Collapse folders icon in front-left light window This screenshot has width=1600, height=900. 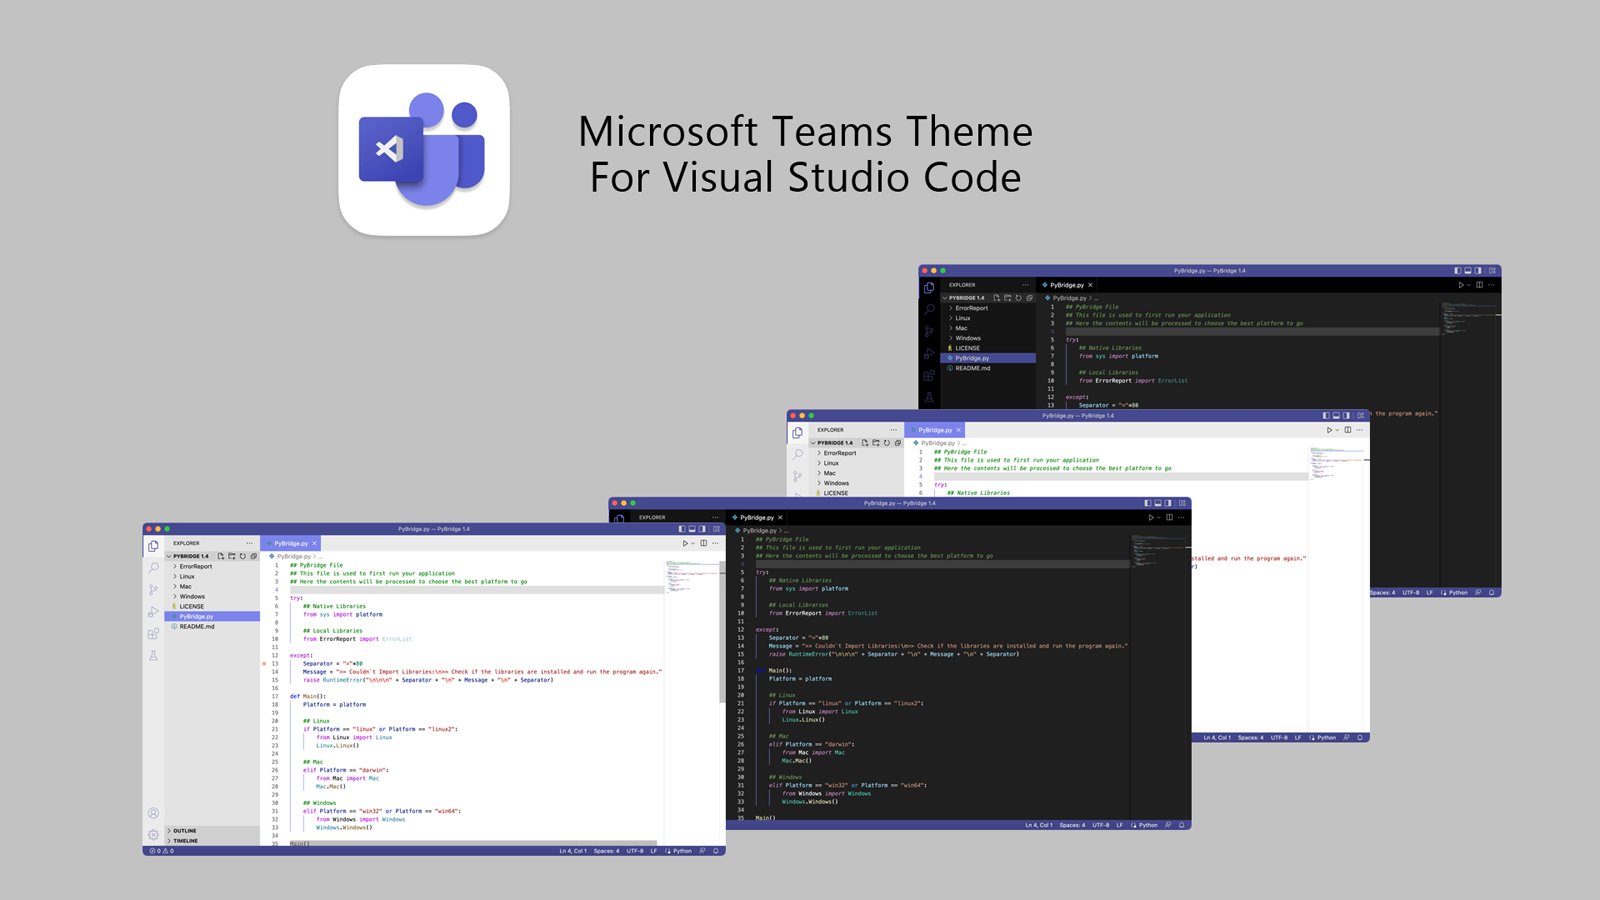pyautogui.click(x=254, y=556)
